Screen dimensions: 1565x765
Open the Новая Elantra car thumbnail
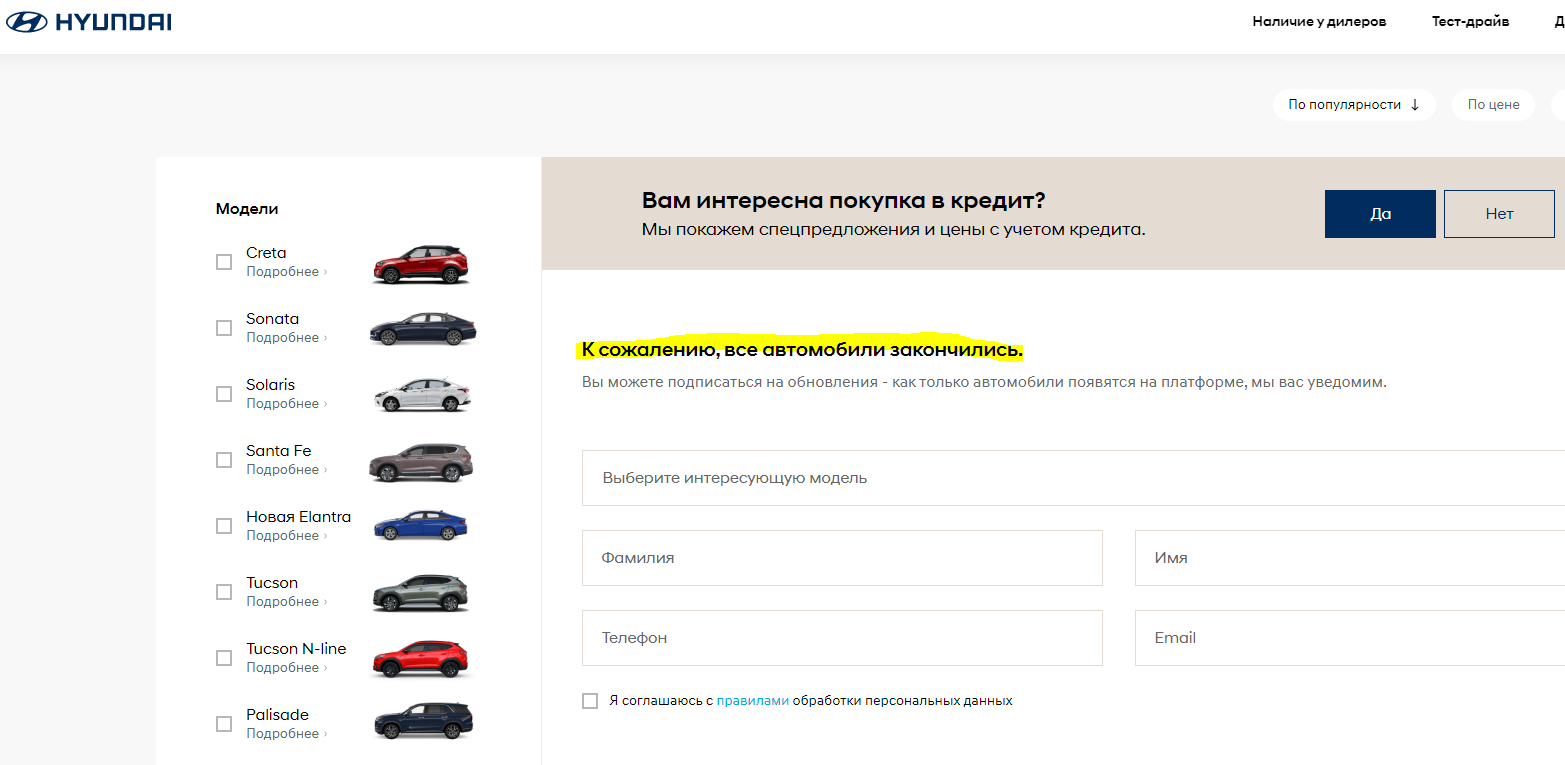pos(421,526)
